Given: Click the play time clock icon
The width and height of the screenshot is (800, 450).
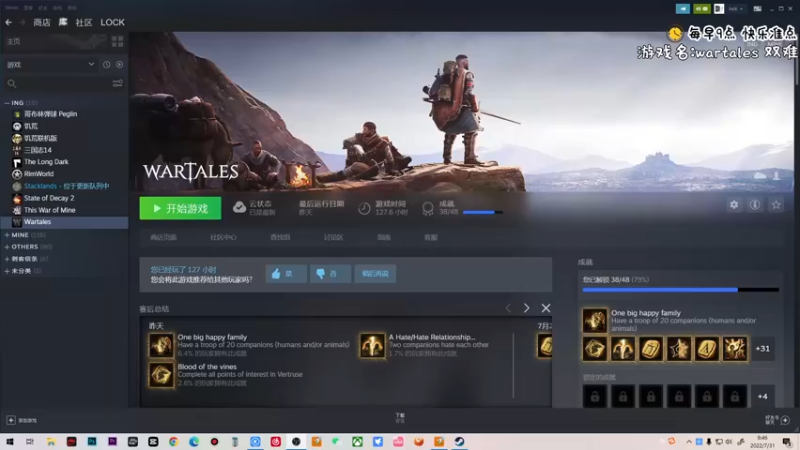Looking at the screenshot, I should [x=364, y=208].
